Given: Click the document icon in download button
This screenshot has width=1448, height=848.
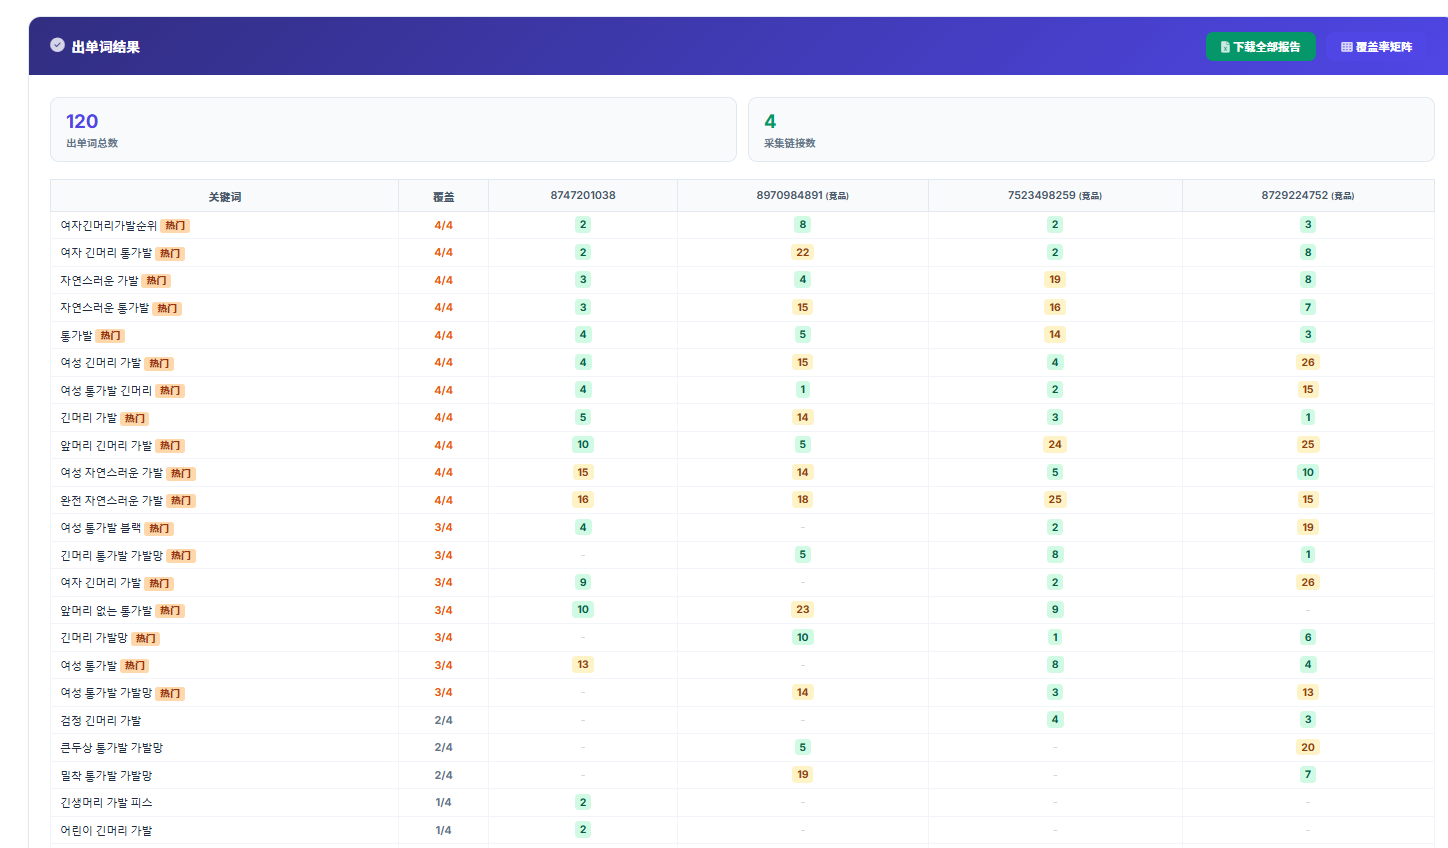Looking at the screenshot, I should coord(1225,47).
